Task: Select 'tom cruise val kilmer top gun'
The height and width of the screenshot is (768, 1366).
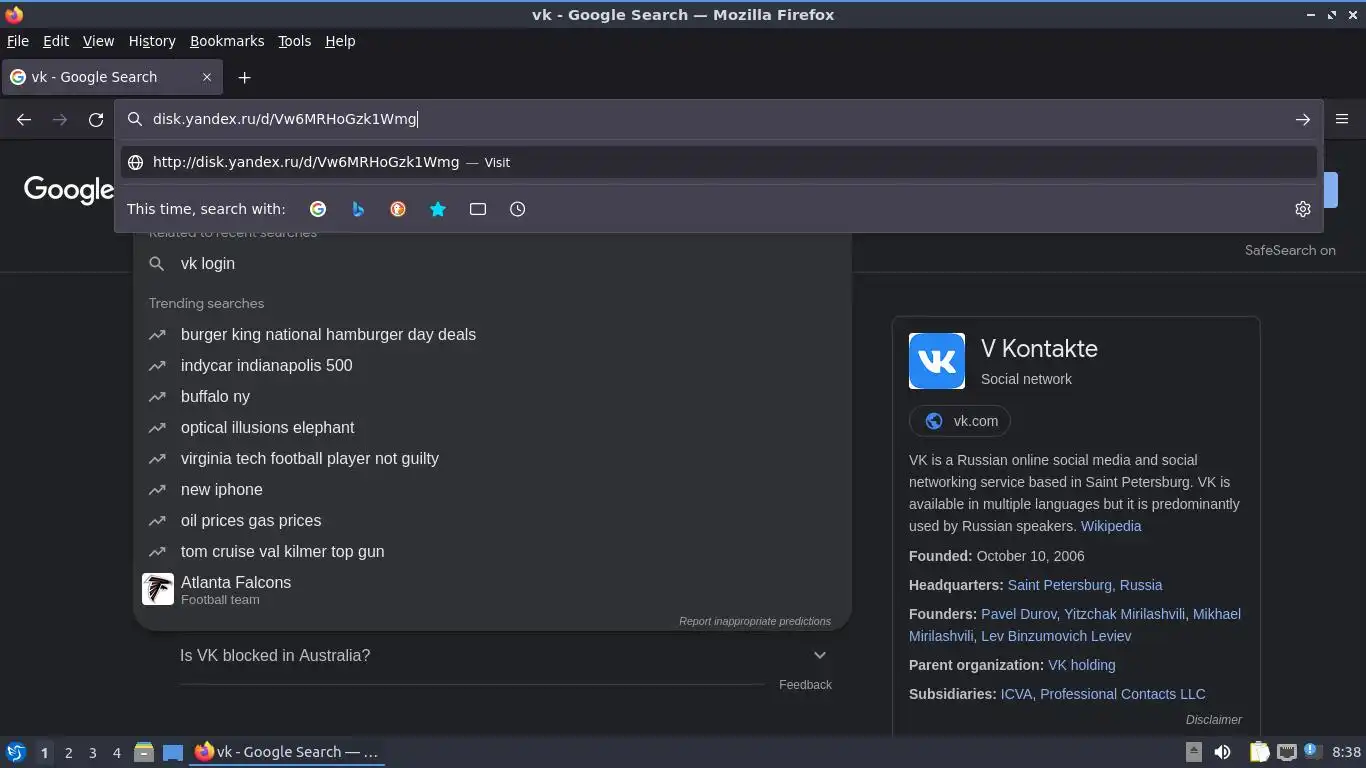Action: [x=492, y=551]
